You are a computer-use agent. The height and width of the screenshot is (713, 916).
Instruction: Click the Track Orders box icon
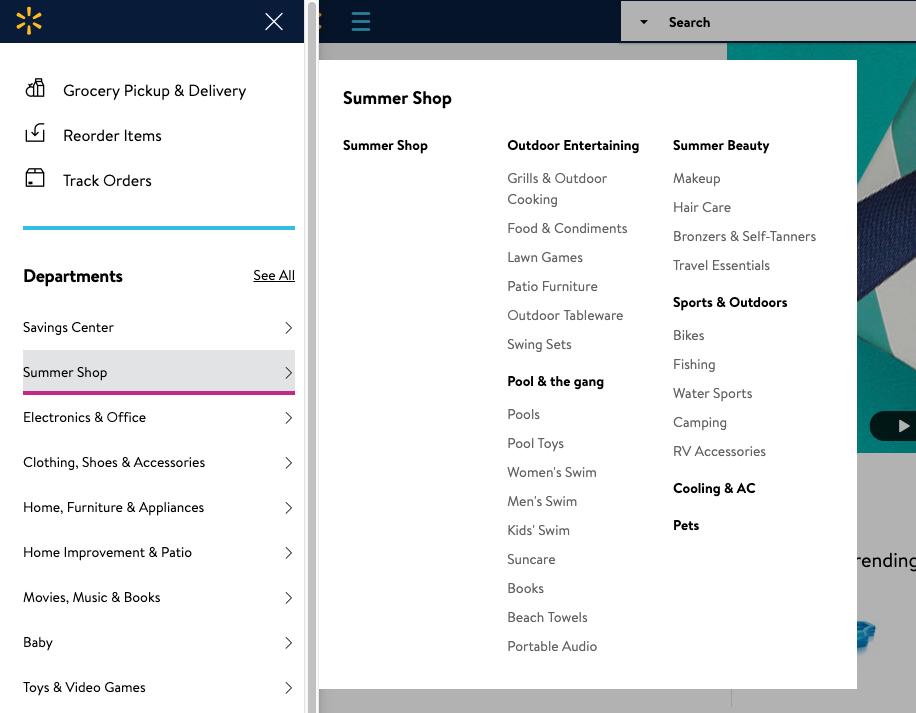tap(35, 178)
